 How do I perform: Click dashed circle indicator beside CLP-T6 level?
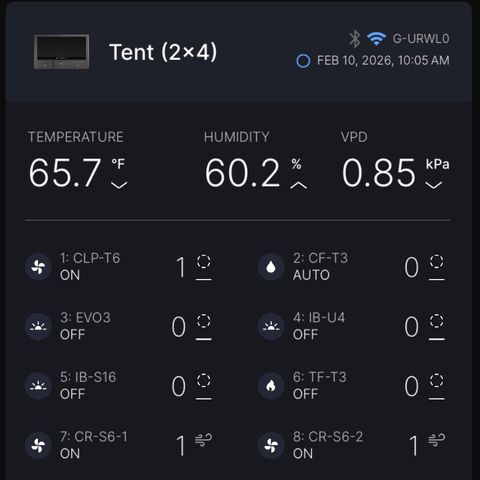tap(204, 261)
